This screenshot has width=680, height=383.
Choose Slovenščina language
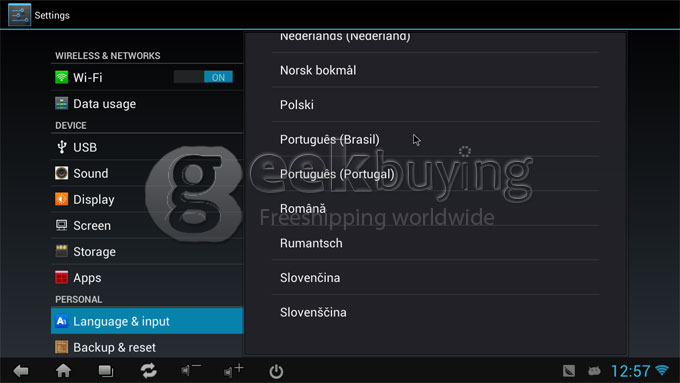436,312
